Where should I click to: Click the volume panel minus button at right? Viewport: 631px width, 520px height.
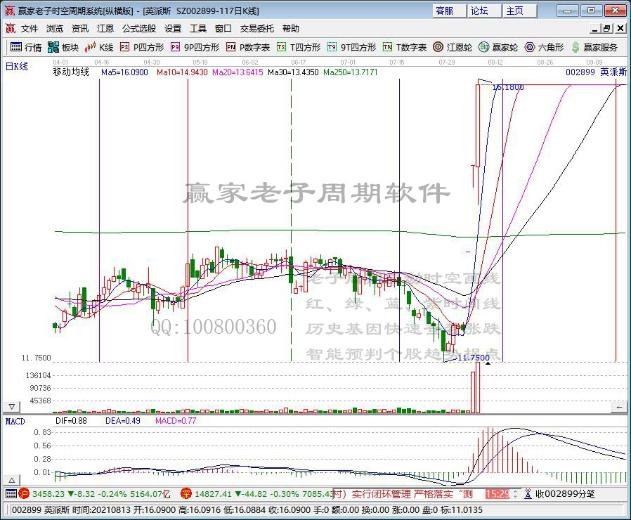(619, 407)
